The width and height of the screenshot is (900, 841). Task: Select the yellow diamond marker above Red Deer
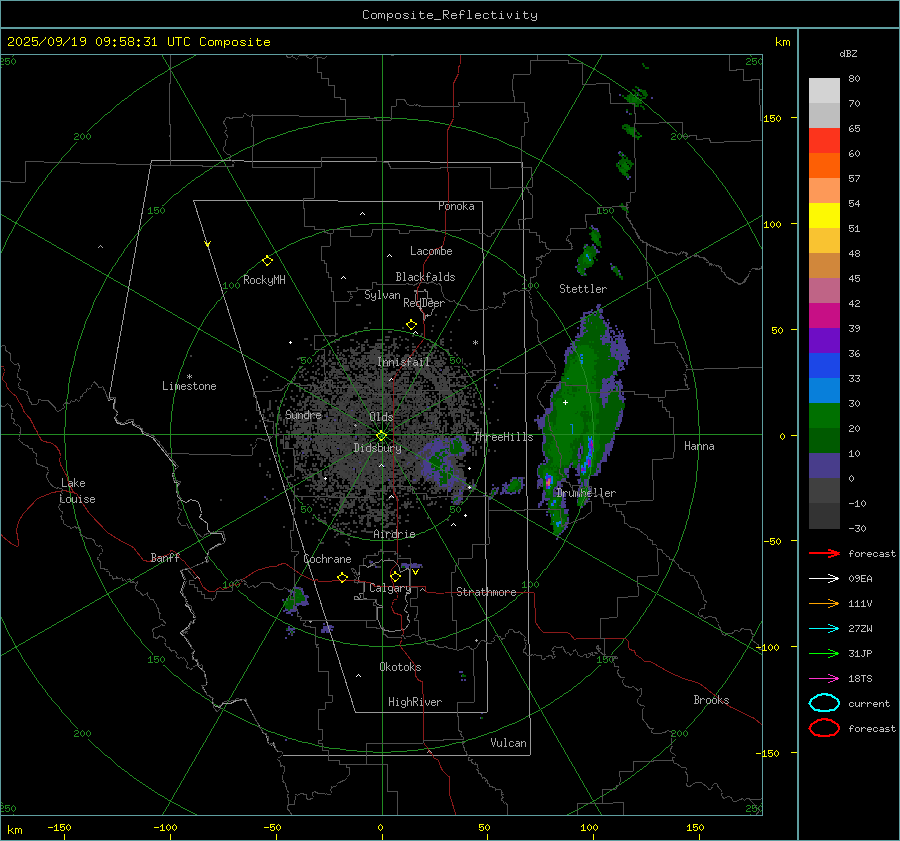[x=411, y=325]
